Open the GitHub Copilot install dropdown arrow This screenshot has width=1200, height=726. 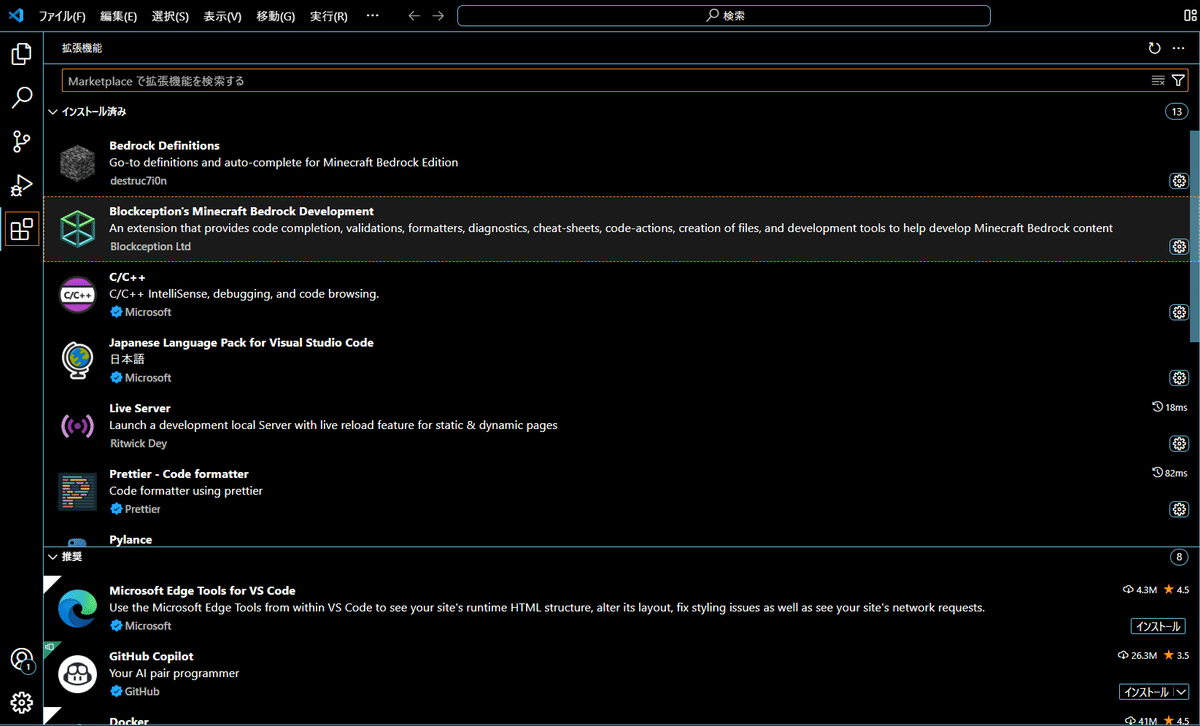point(1180,692)
